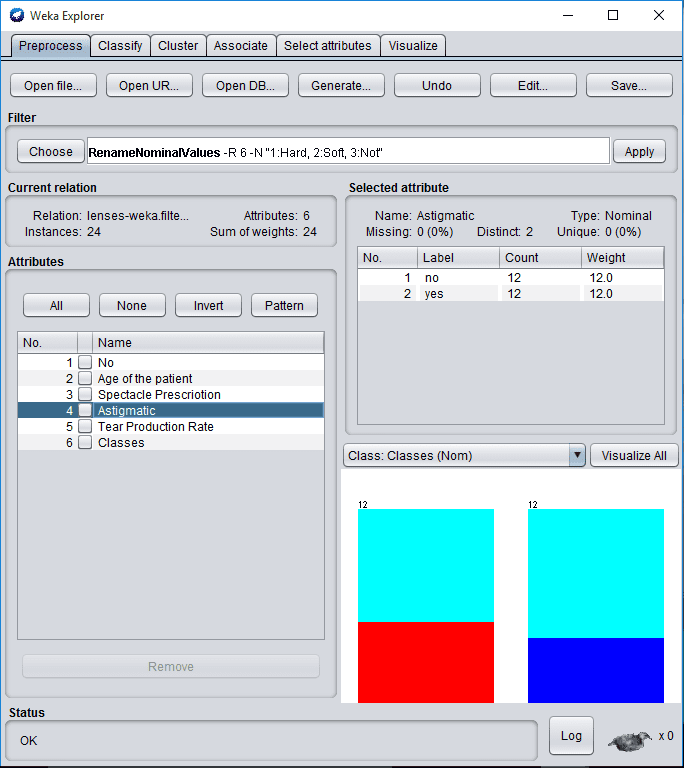Image resolution: width=684 pixels, height=768 pixels.
Task: Click the Open file... button
Action: click(53, 86)
